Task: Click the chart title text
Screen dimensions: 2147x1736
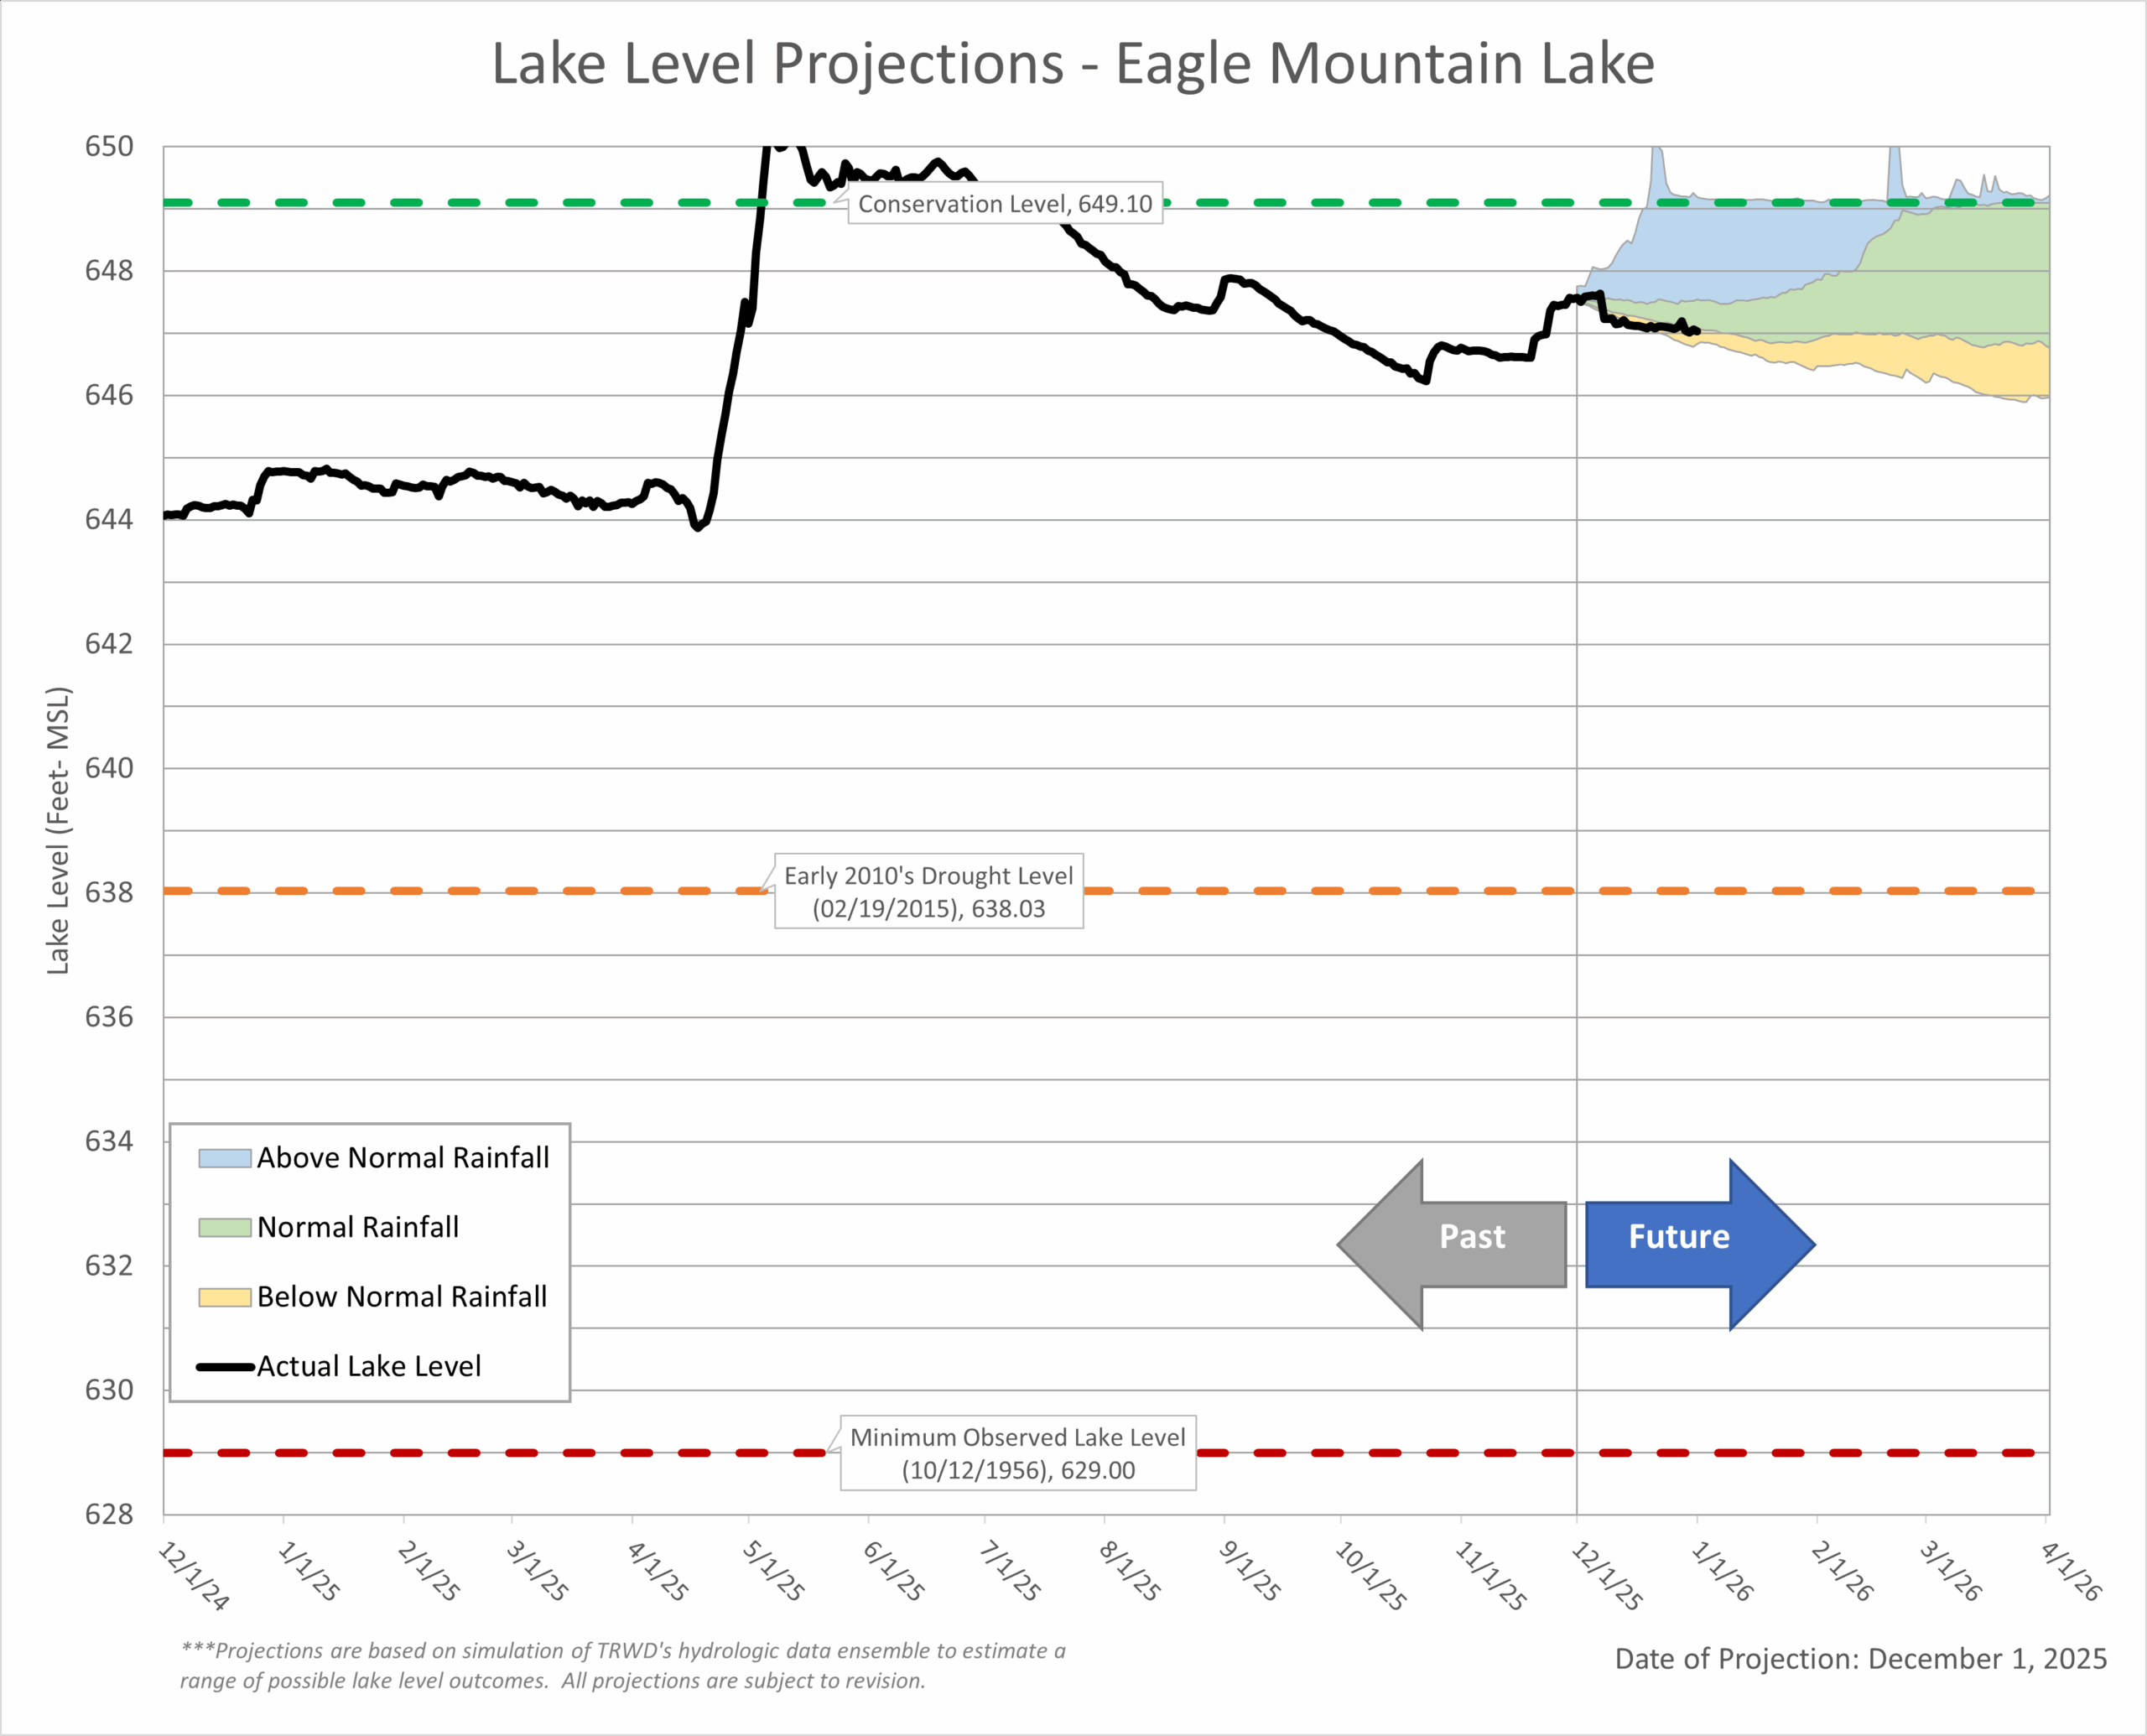Action: (x=1073, y=64)
